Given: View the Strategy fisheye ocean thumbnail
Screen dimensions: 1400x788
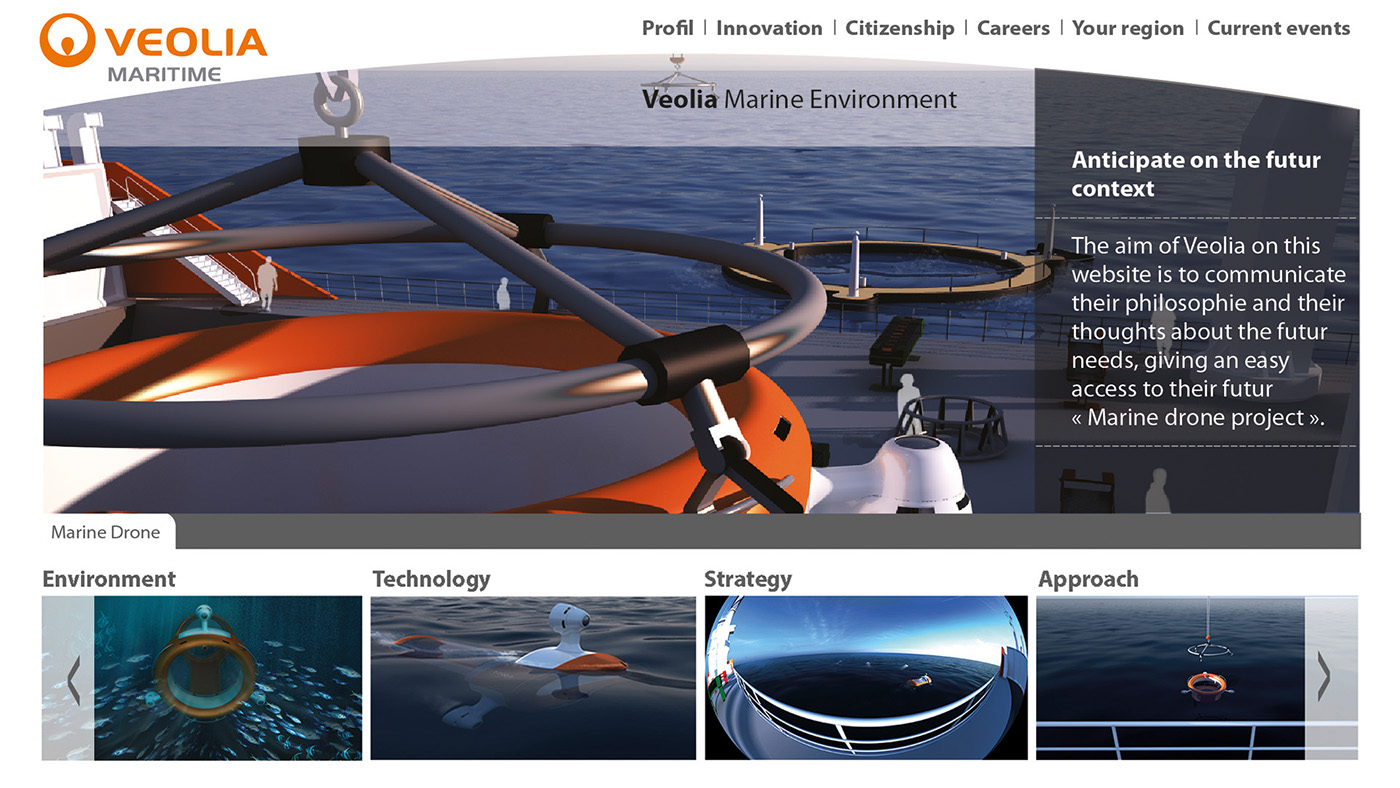Looking at the screenshot, I should pos(866,678).
